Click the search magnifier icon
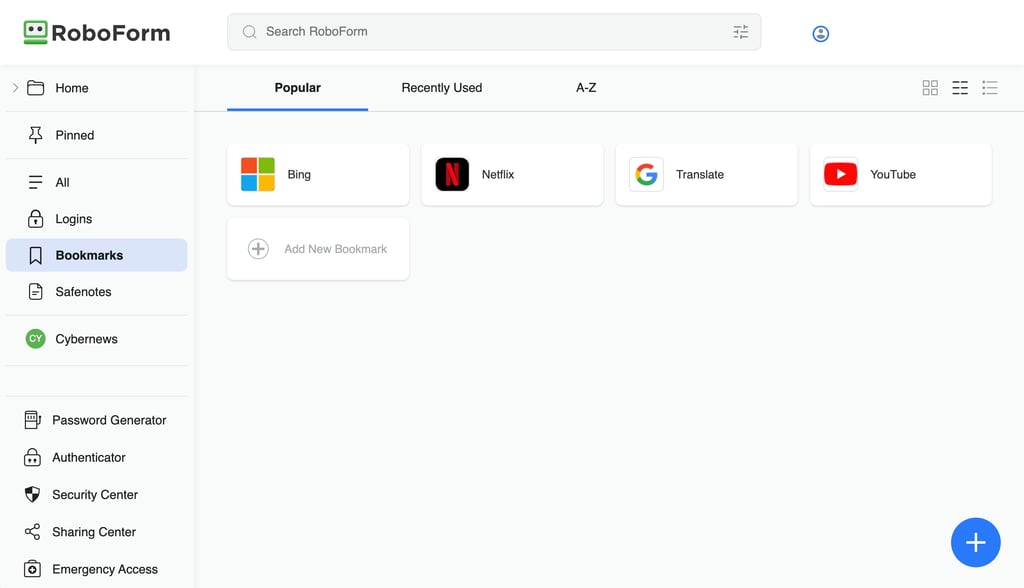Viewport: 1024px width, 588px height. point(249,31)
